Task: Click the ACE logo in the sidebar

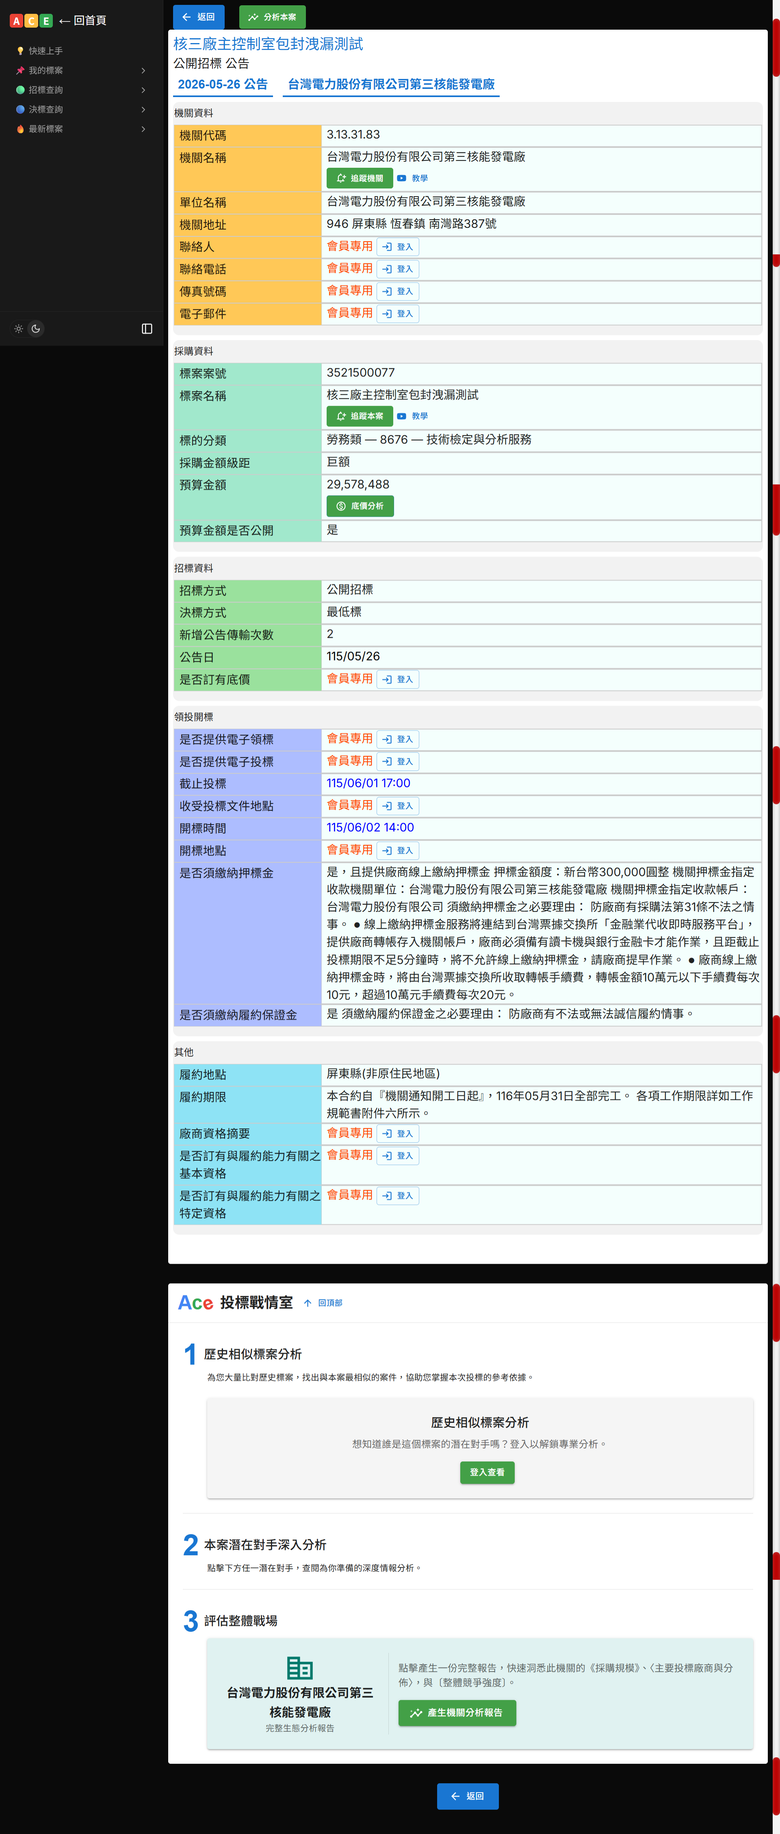Action: [31, 20]
